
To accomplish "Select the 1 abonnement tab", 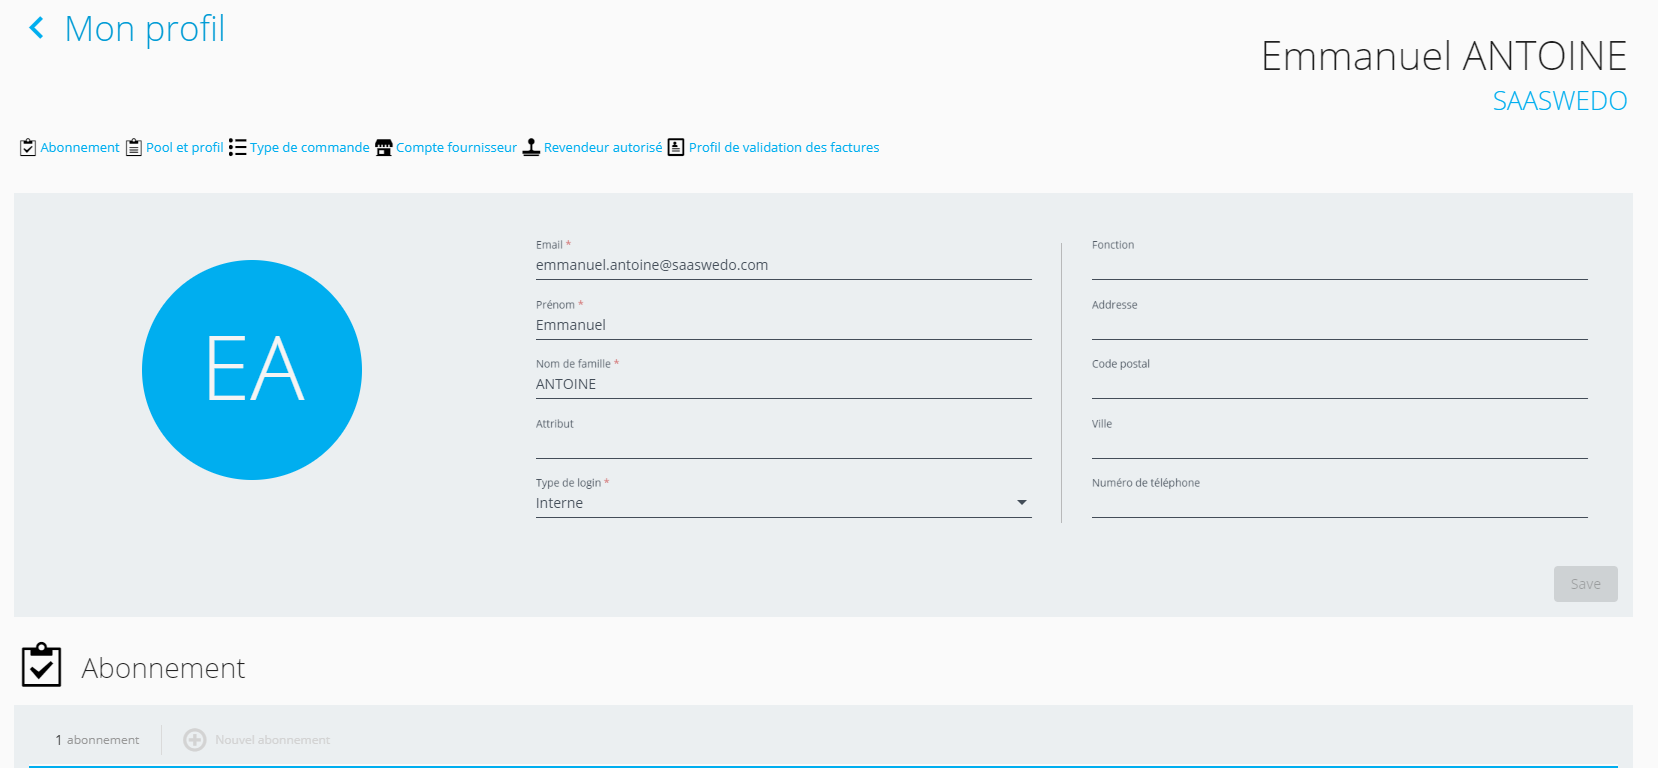I will point(97,740).
